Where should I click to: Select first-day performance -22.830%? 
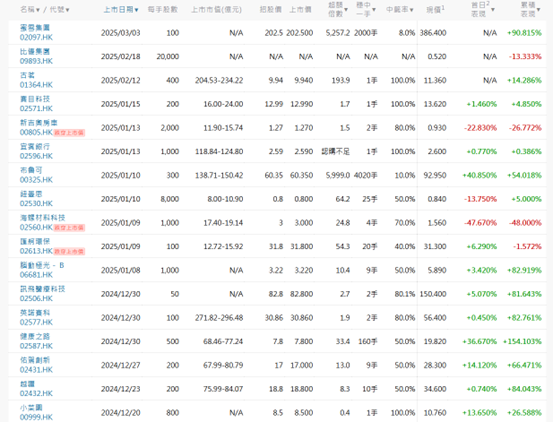pos(480,128)
